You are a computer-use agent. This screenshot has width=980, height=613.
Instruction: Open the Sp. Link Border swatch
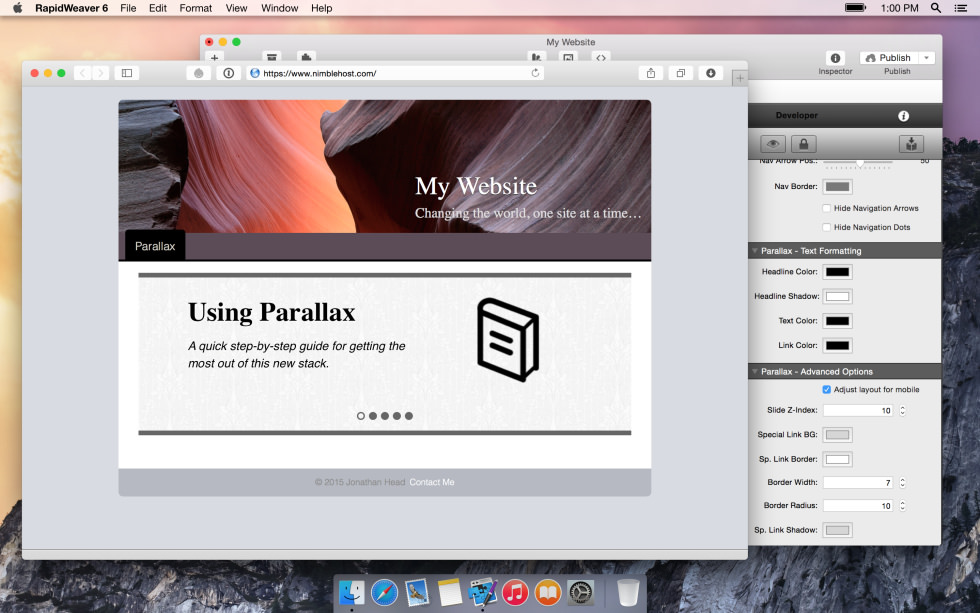[x=838, y=459]
